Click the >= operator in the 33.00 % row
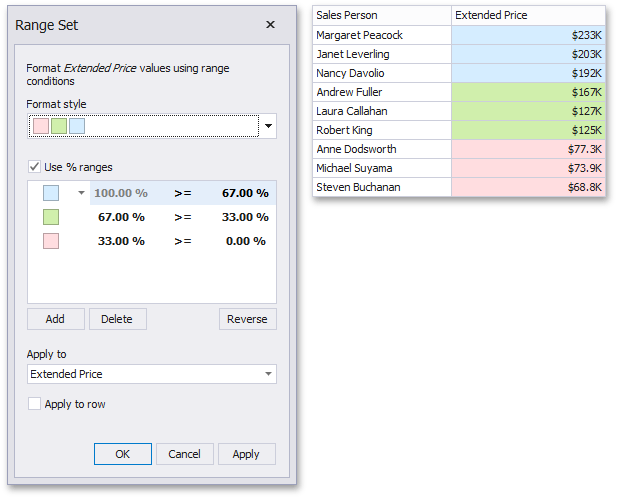This screenshot has width=619, height=500. pyautogui.click(x=182, y=241)
